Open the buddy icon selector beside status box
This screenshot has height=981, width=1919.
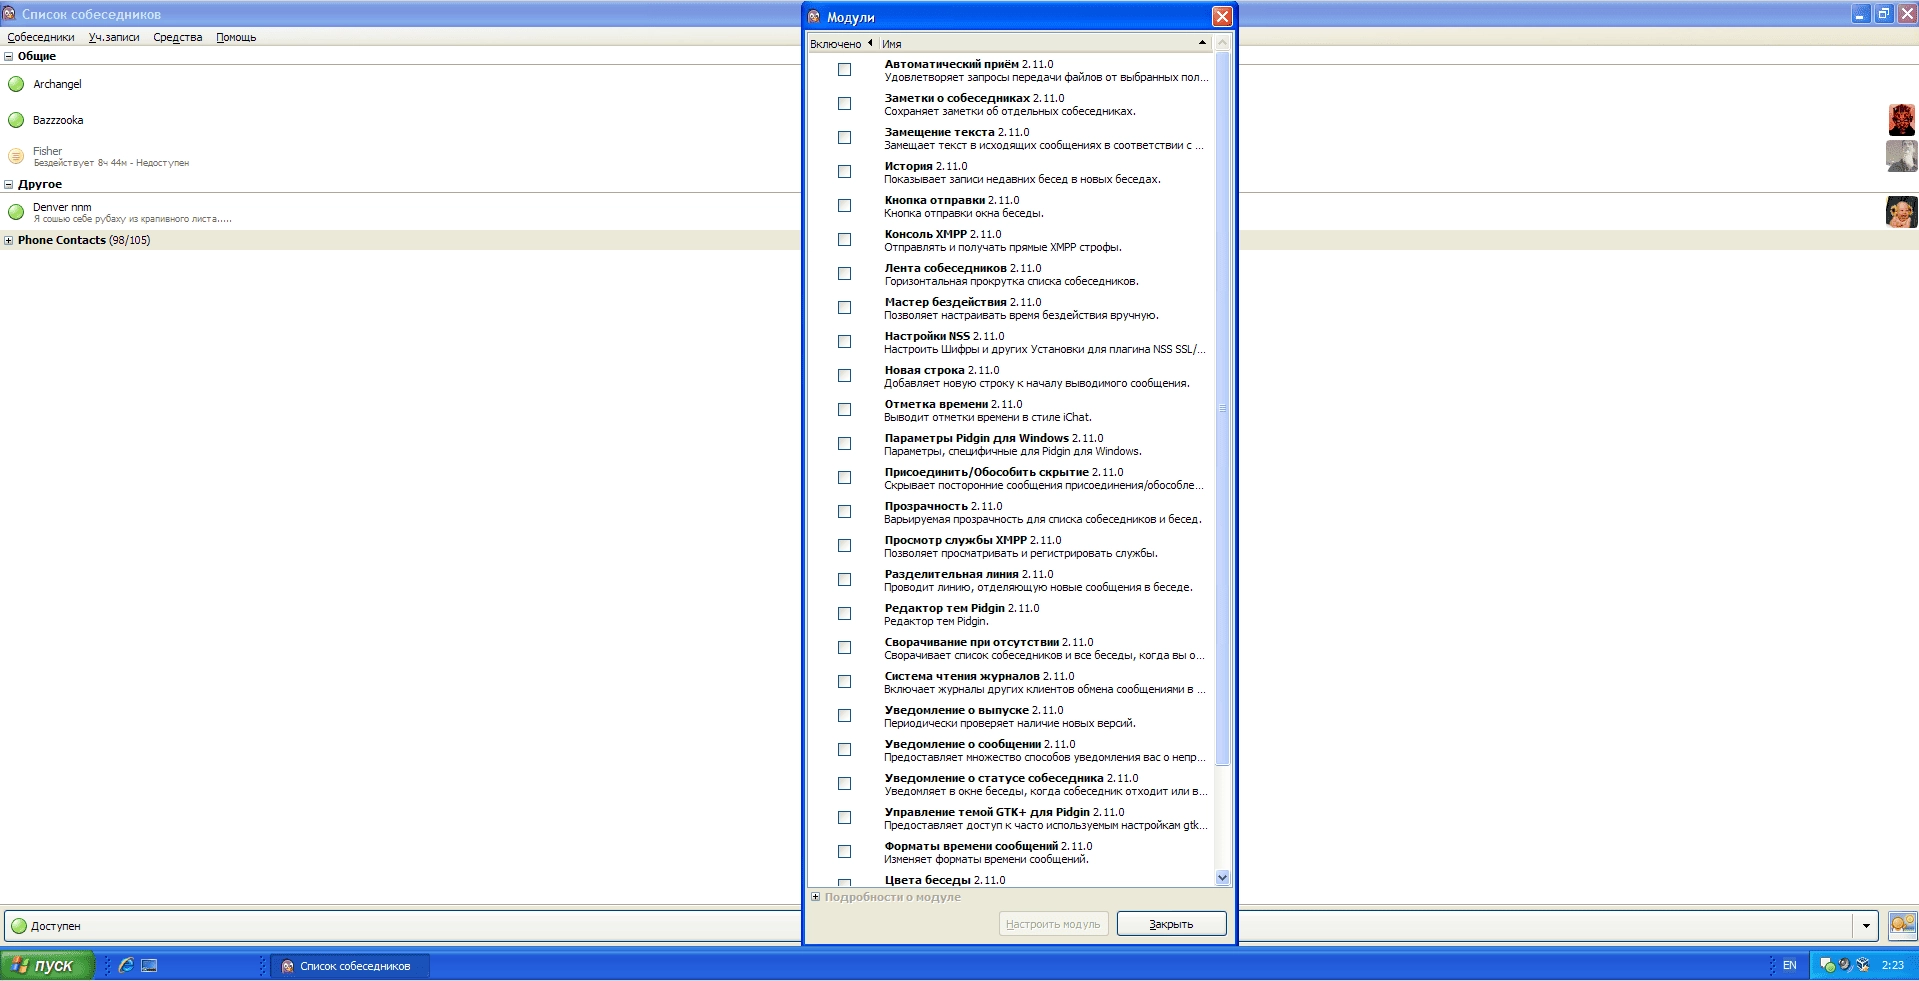[1902, 925]
